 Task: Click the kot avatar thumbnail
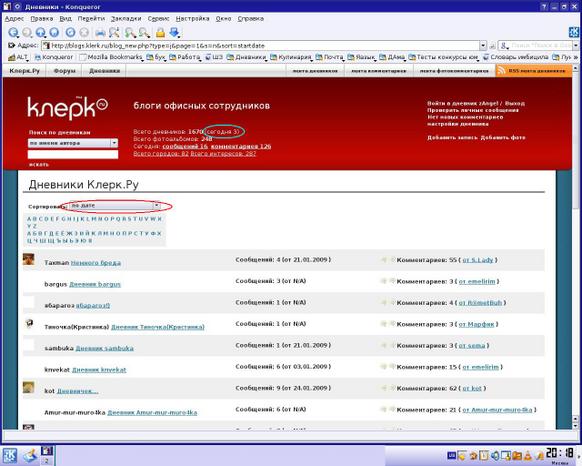tap(29, 387)
